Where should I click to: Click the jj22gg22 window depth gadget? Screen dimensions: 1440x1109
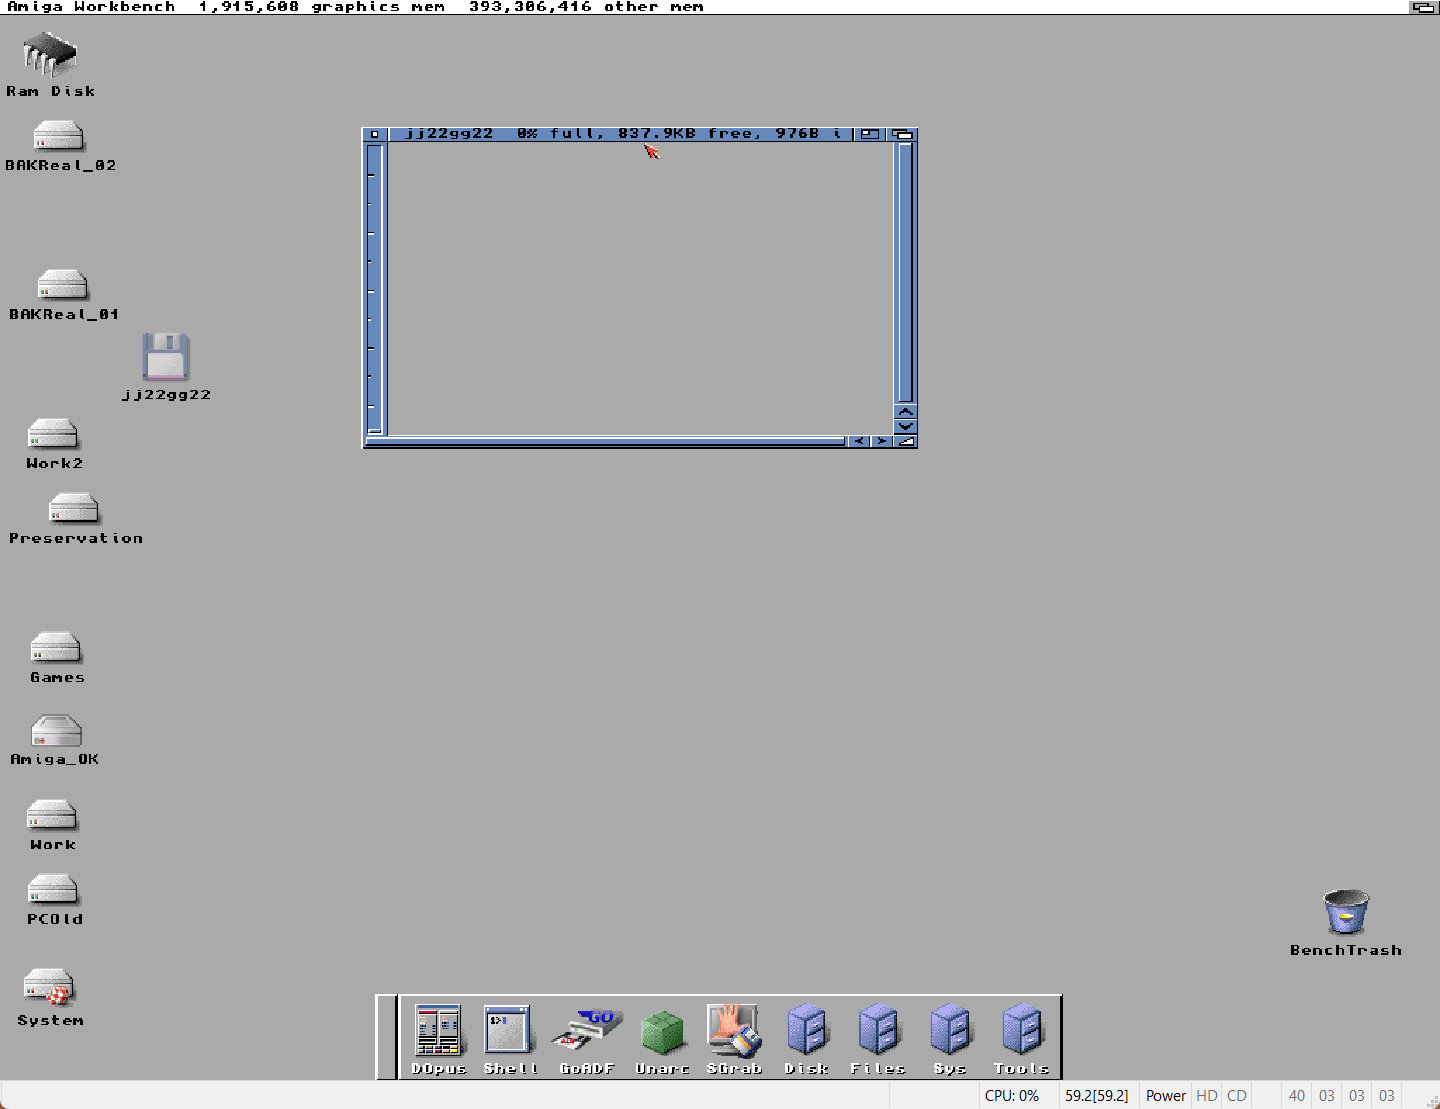pos(902,134)
